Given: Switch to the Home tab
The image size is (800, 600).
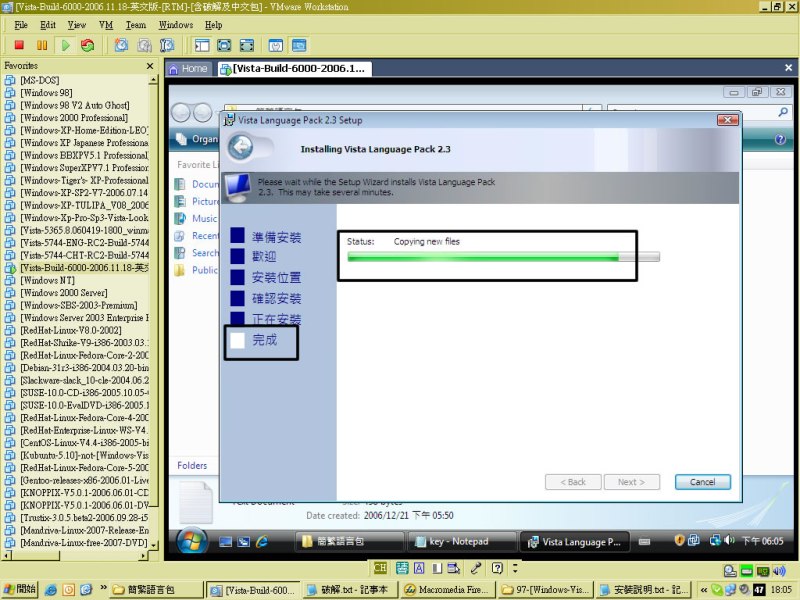Looking at the screenshot, I should tap(188, 69).
